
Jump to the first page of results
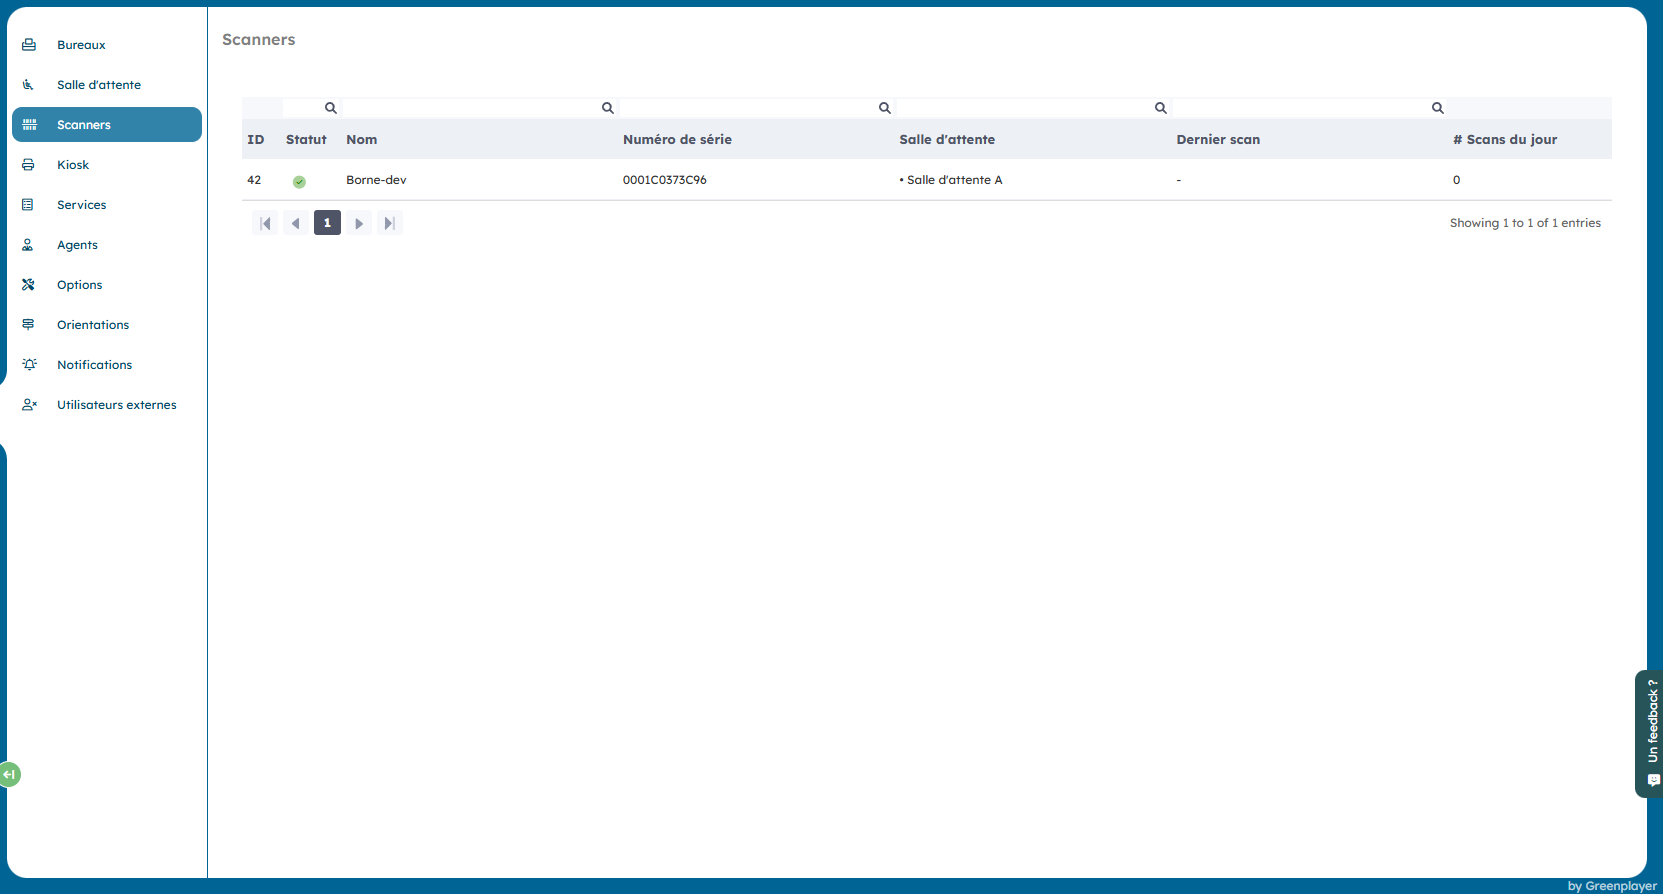265,223
